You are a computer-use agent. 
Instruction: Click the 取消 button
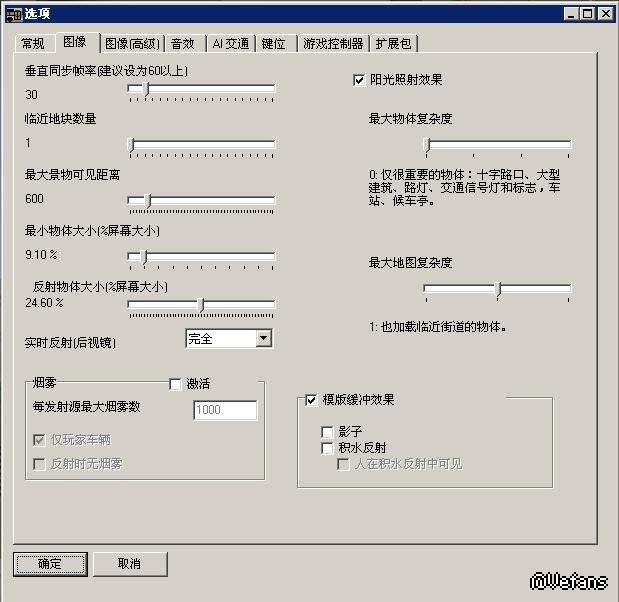tap(130, 564)
